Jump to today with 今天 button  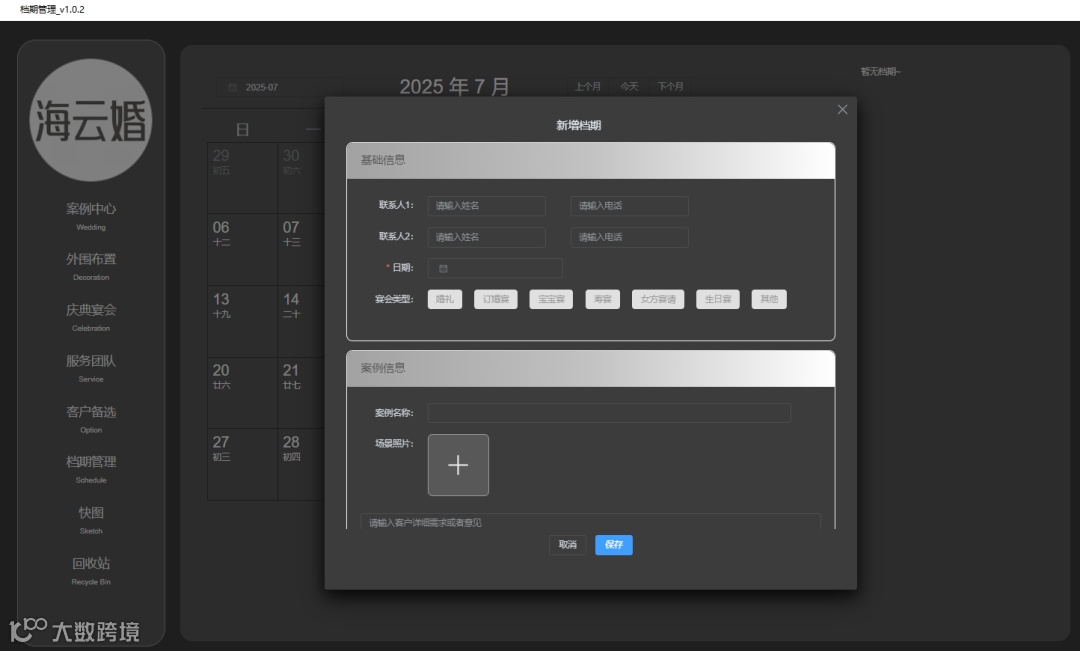click(629, 87)
